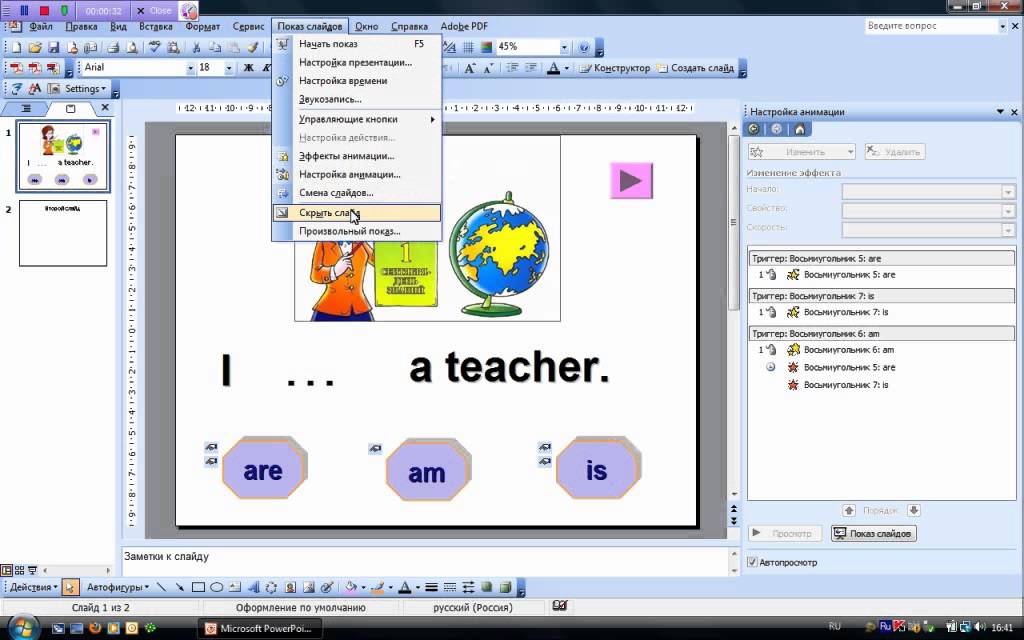Click the Dash Style icon
The width and height of the screenshot is (1024, 640).
(x=449, y=587)
